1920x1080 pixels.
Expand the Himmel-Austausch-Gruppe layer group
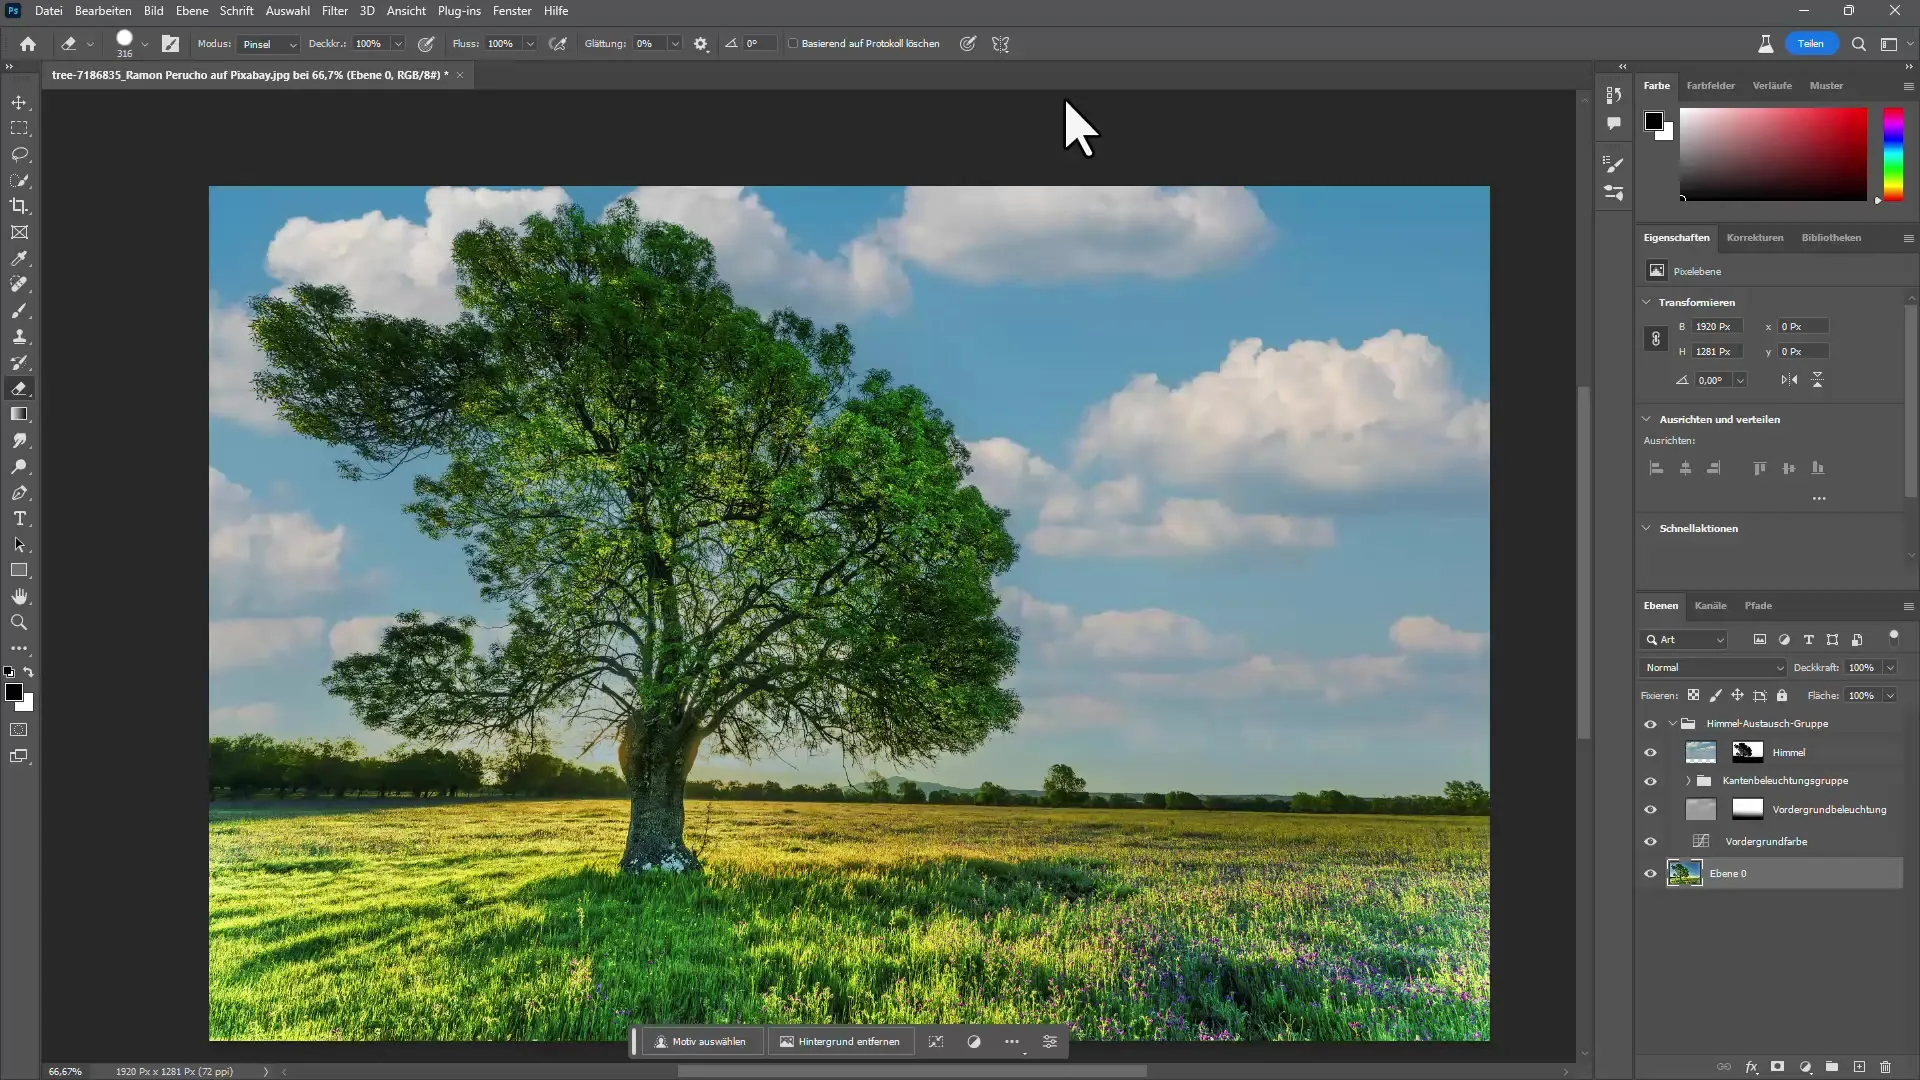click(x=1672, y=723)
